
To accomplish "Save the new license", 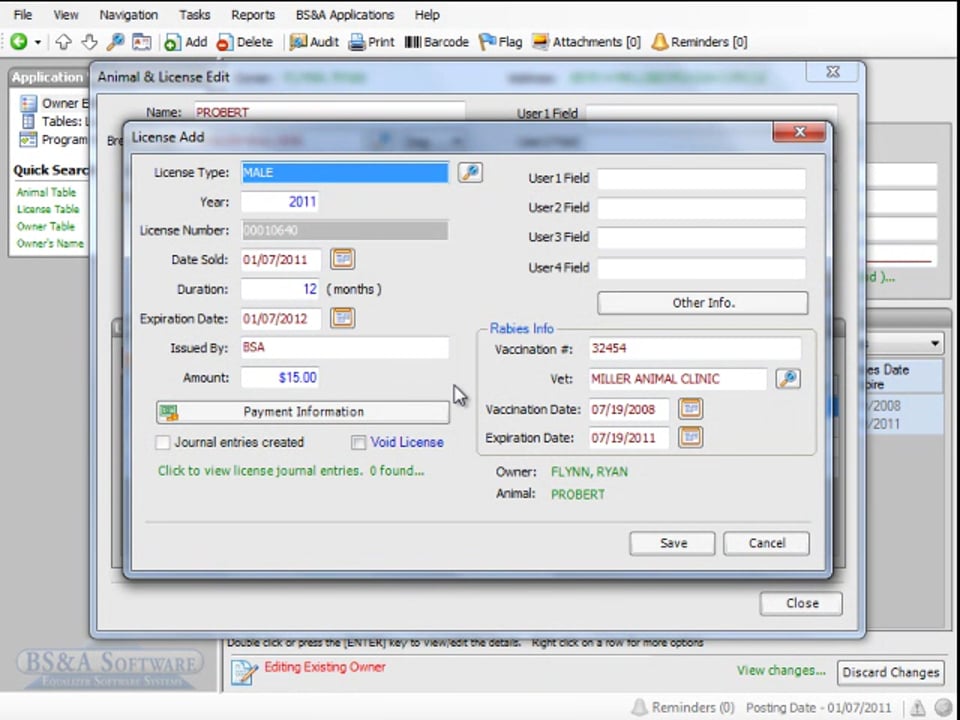I will tap(672, 544).
